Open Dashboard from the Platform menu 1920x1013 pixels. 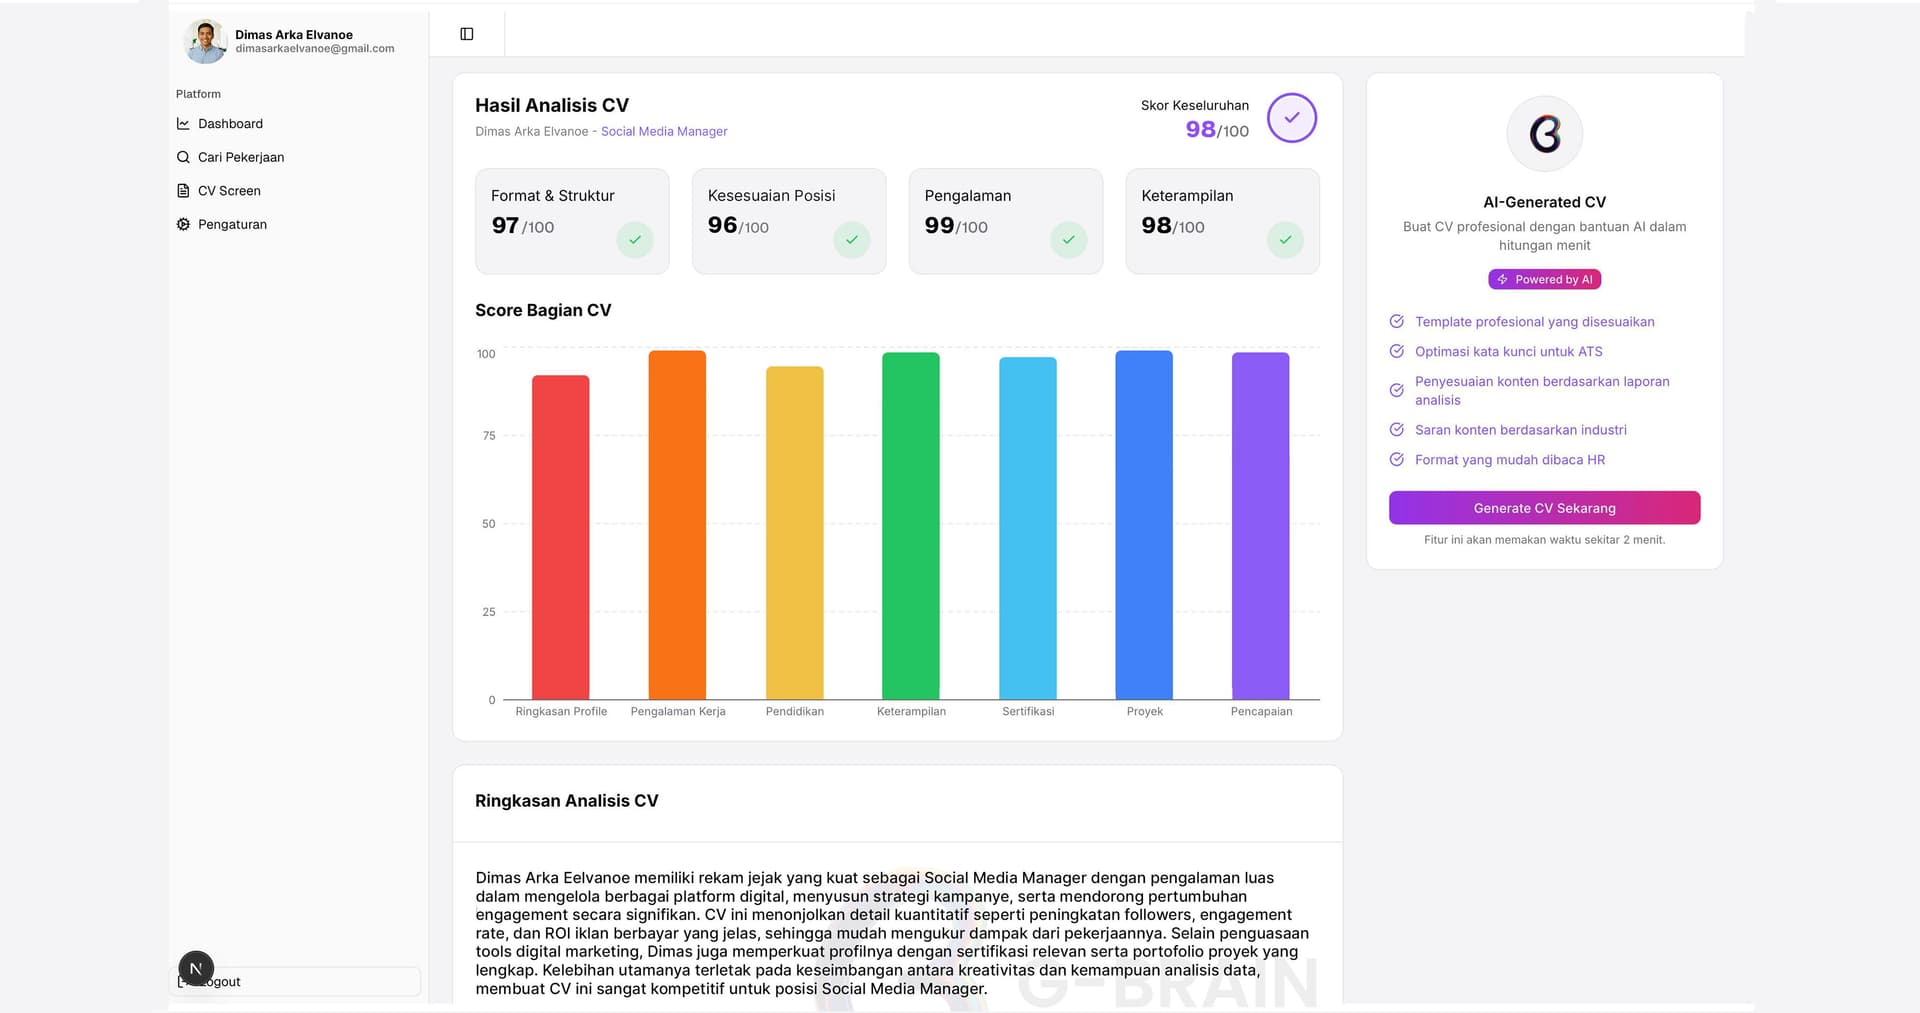coord(231,123)
